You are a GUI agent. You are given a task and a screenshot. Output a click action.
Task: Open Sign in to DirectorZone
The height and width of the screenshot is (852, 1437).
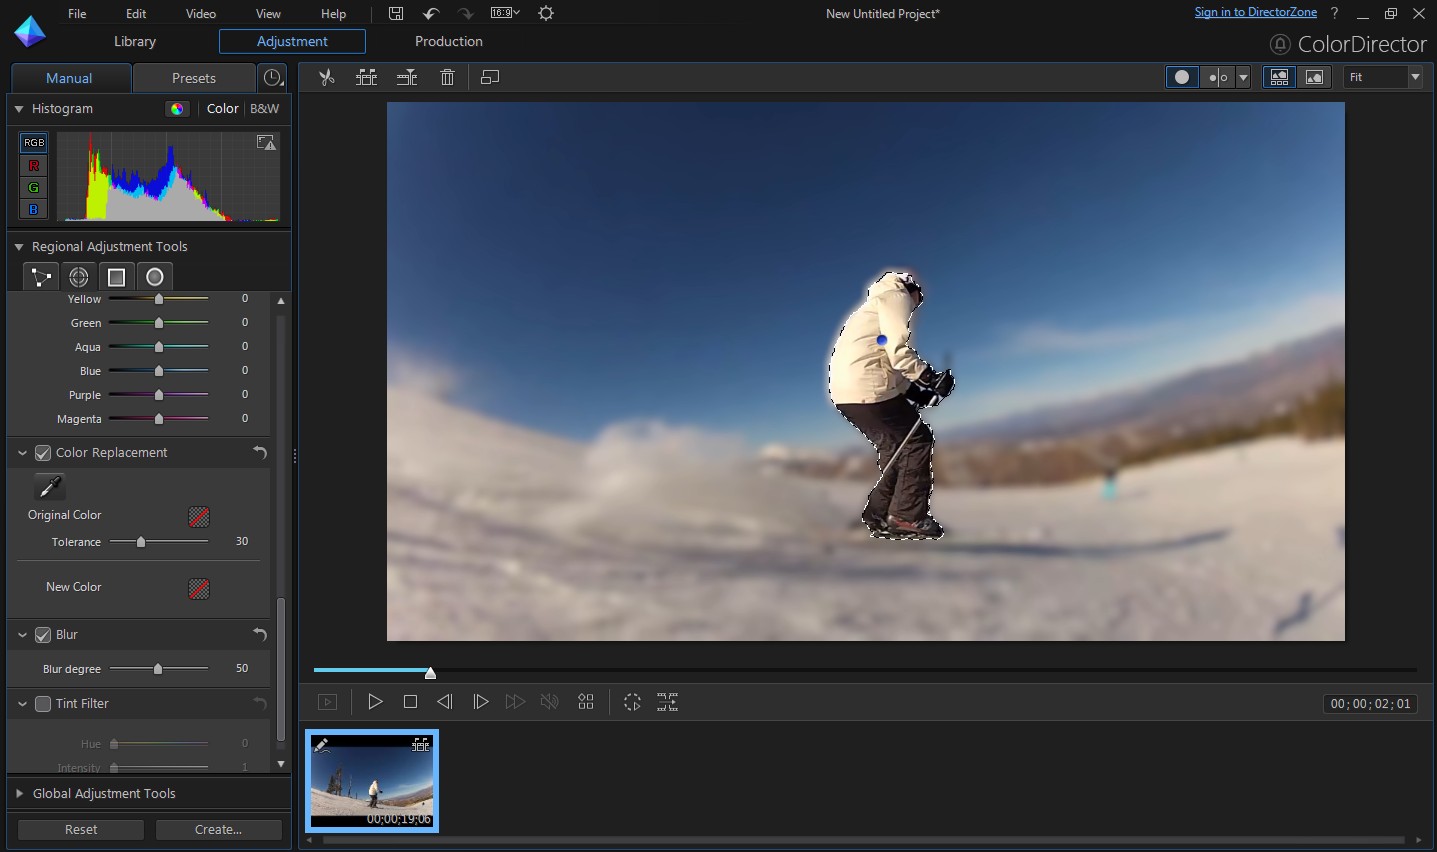1255,12
